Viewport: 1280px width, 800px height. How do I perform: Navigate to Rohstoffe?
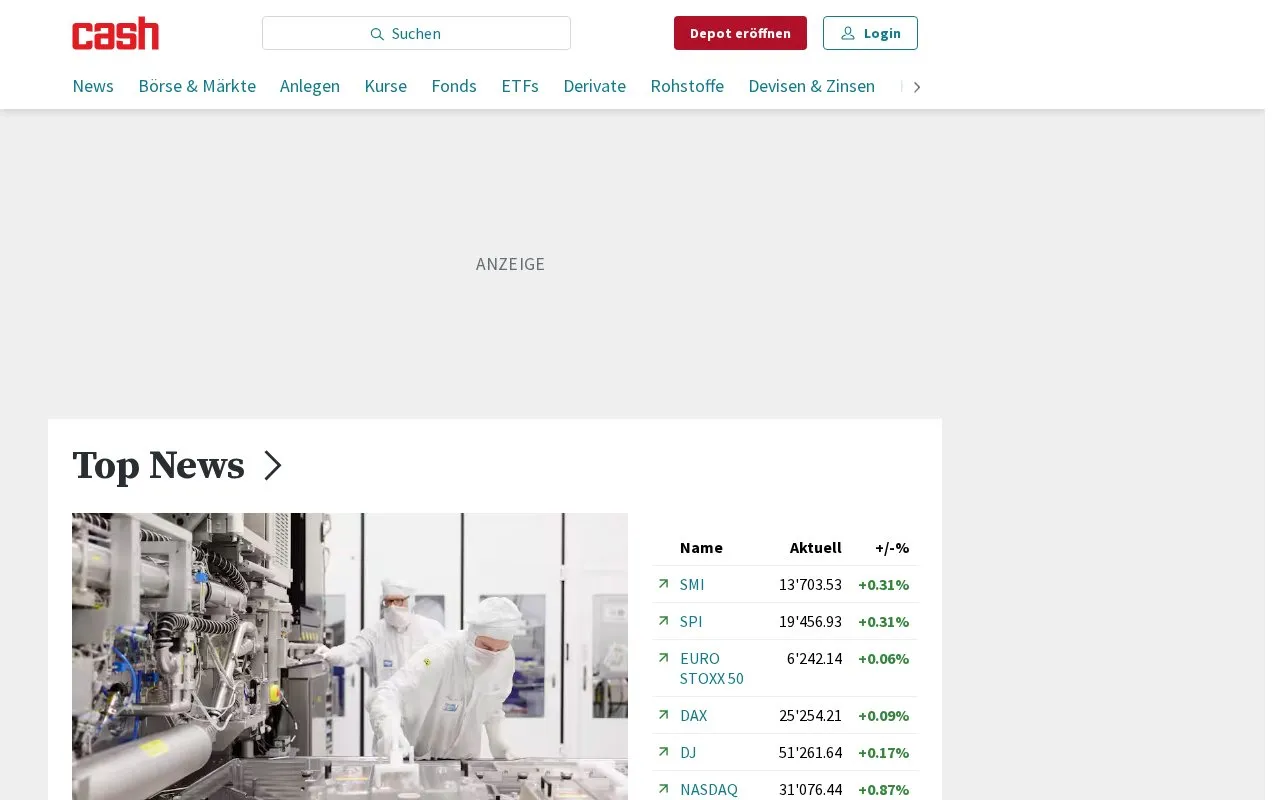pos(687,86)
